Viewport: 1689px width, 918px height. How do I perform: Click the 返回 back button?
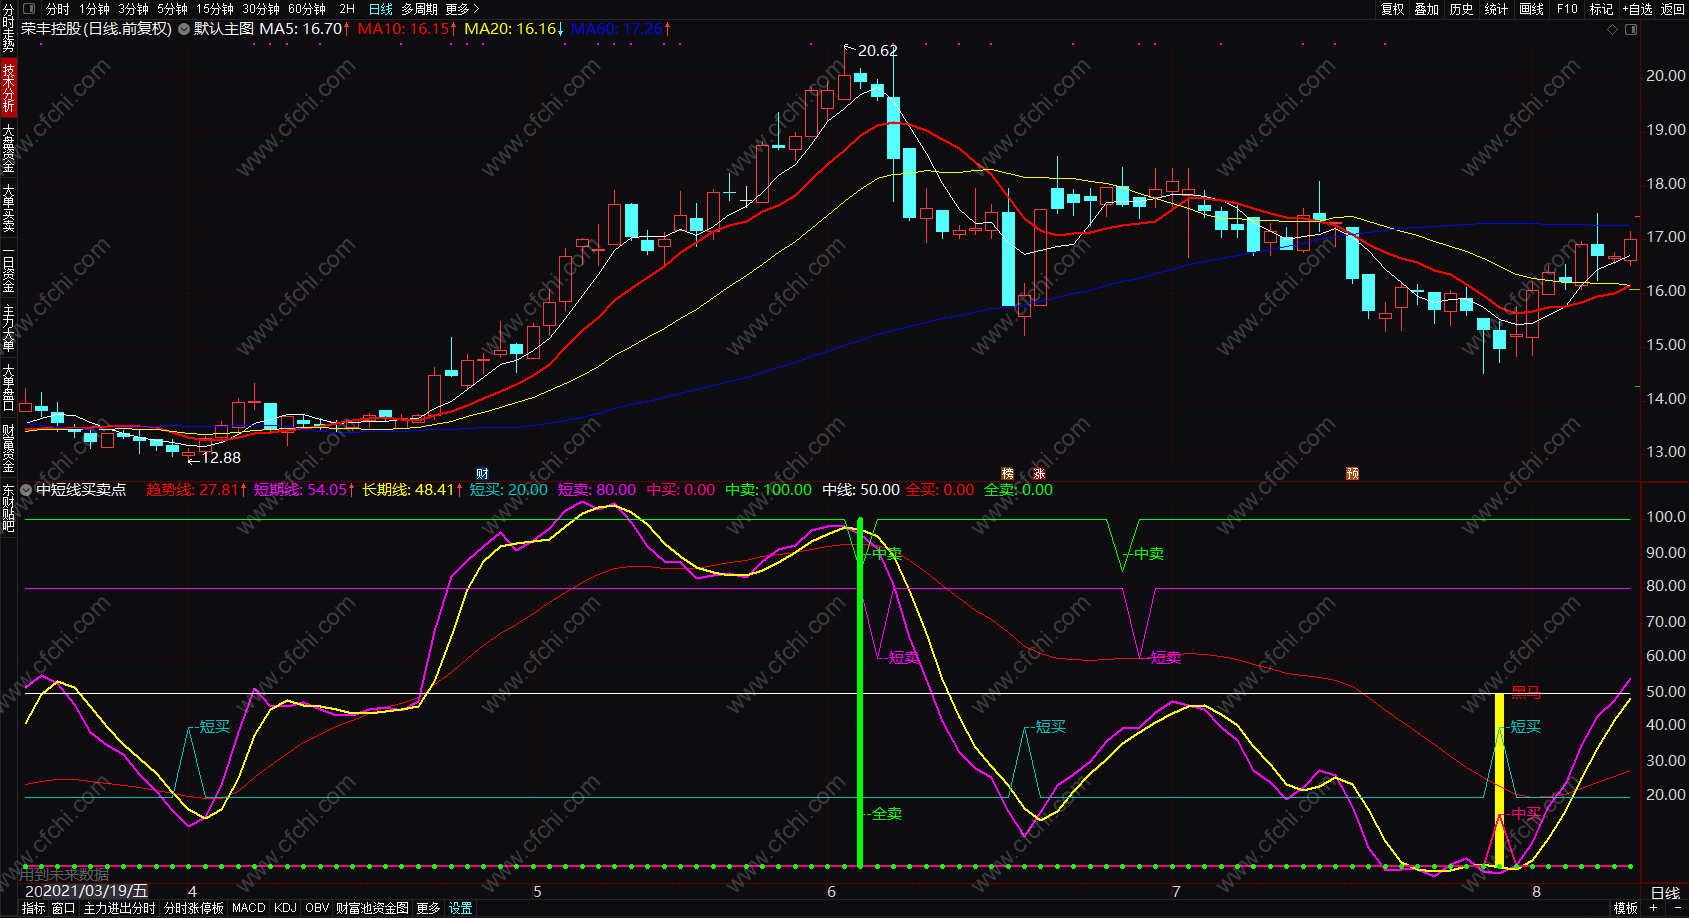tap(1673, 9)
